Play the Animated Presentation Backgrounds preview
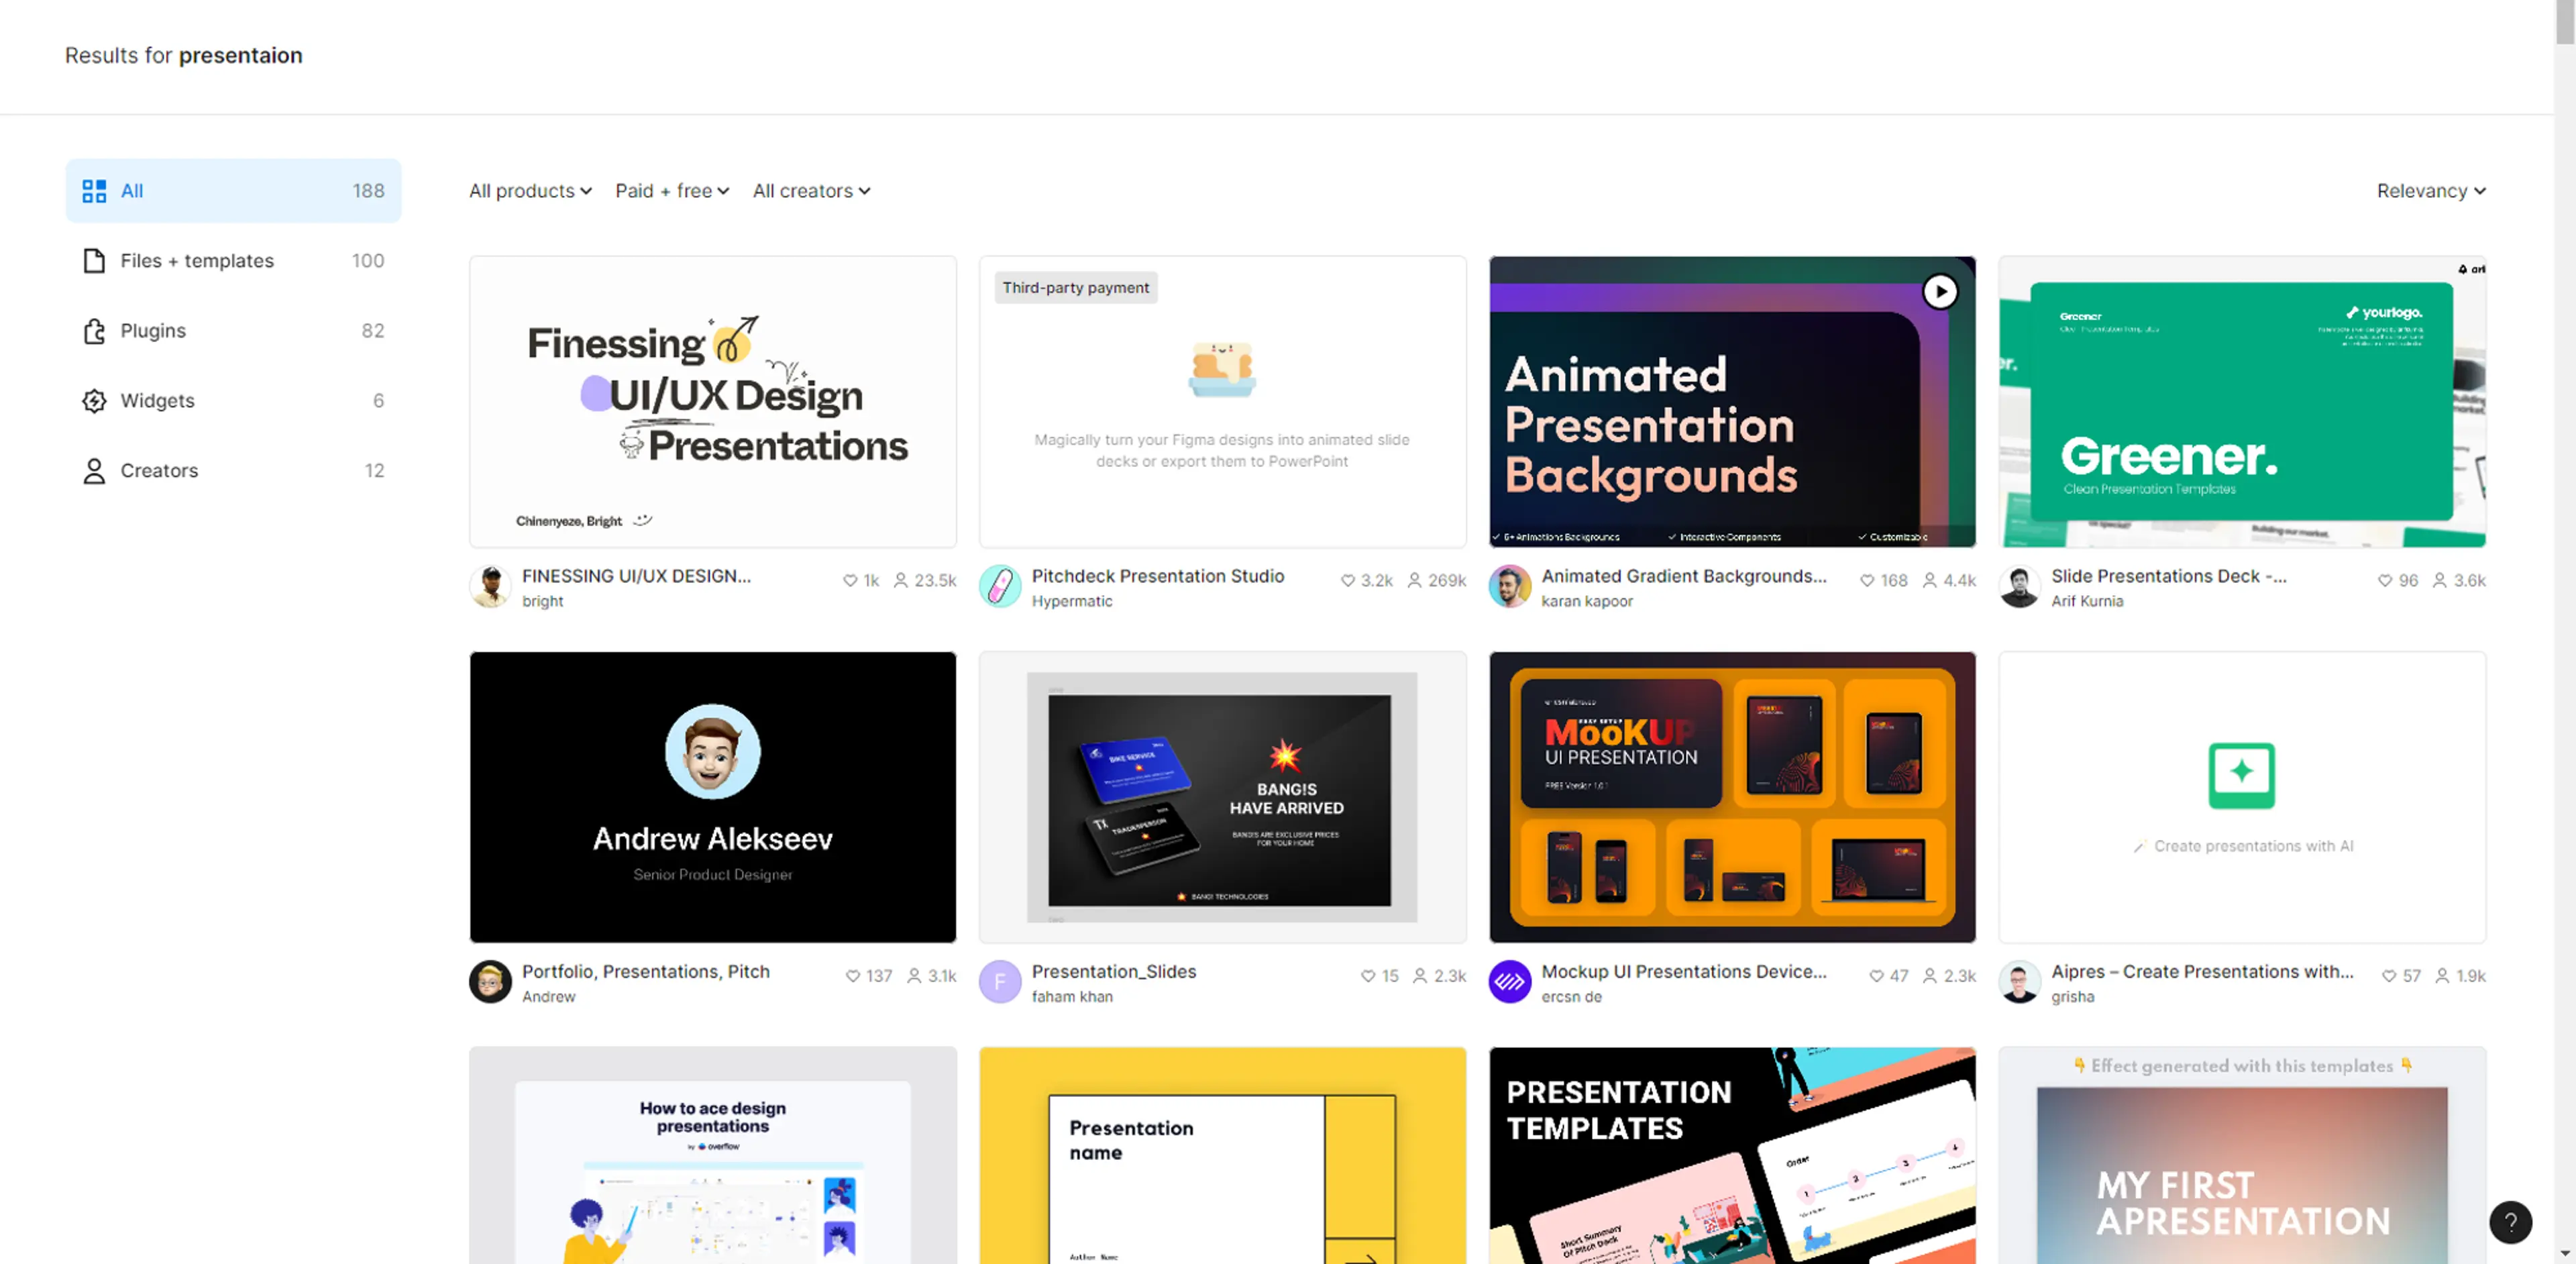Viewport: 2576px width, 1264px height. click(x=1940, y=291)
